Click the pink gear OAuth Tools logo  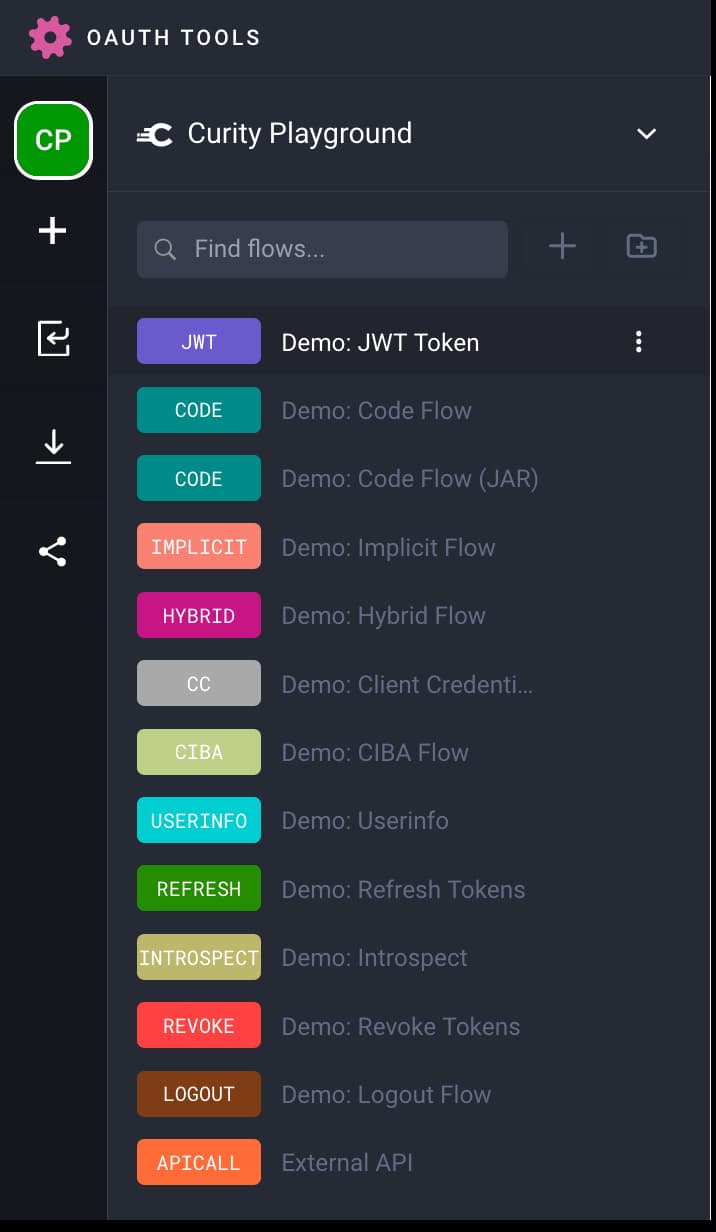50,38
